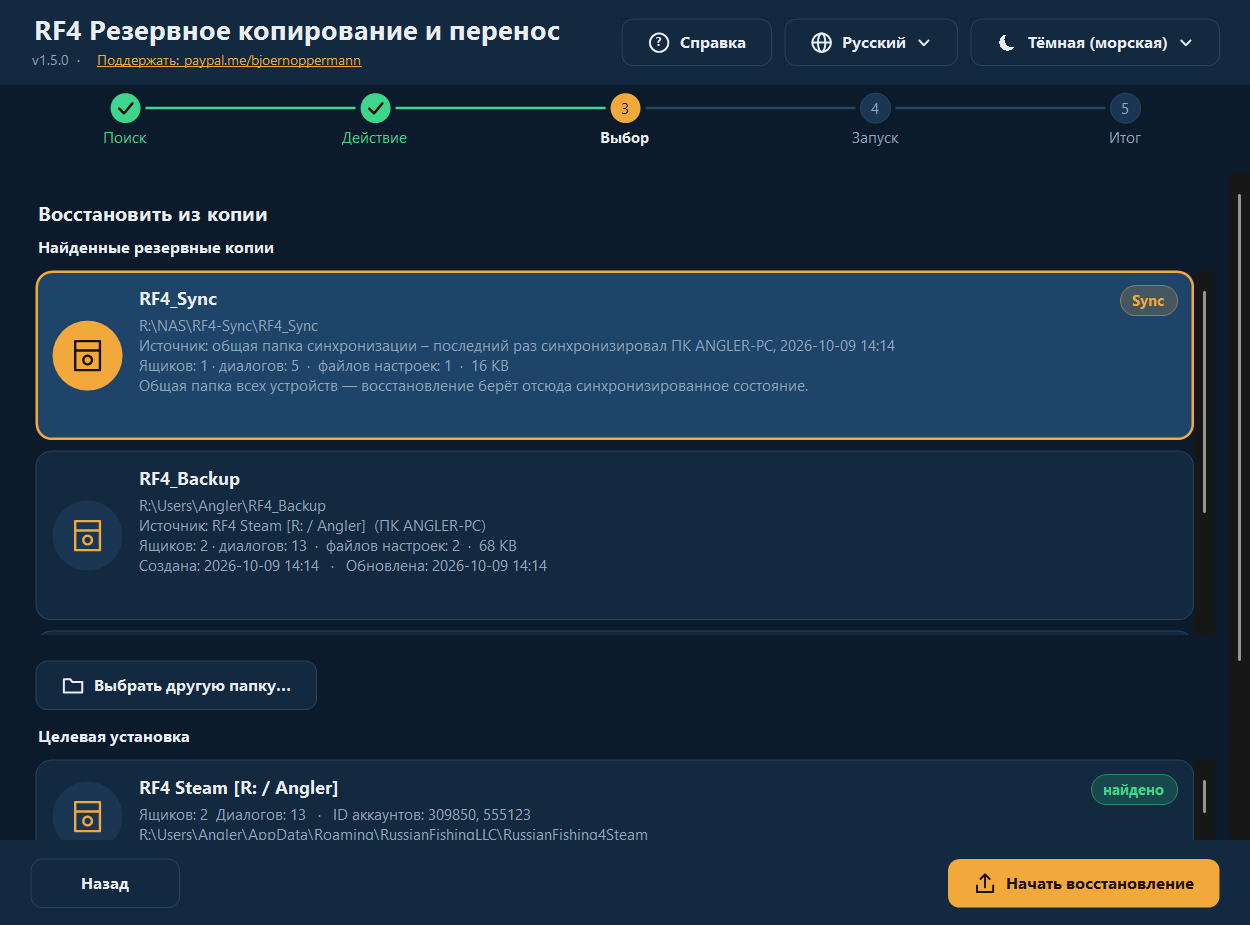
Task: Open the paypal.me support link
Action: pyautogui.click(x=229, y=61)
